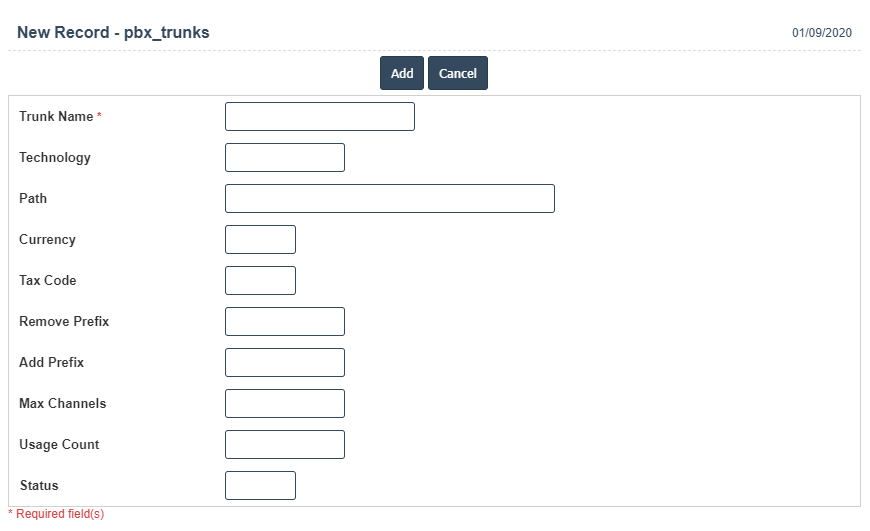Click the 01/09/2020 date text
The width and height of the screenshot is (870, 531).
[822, 33]
